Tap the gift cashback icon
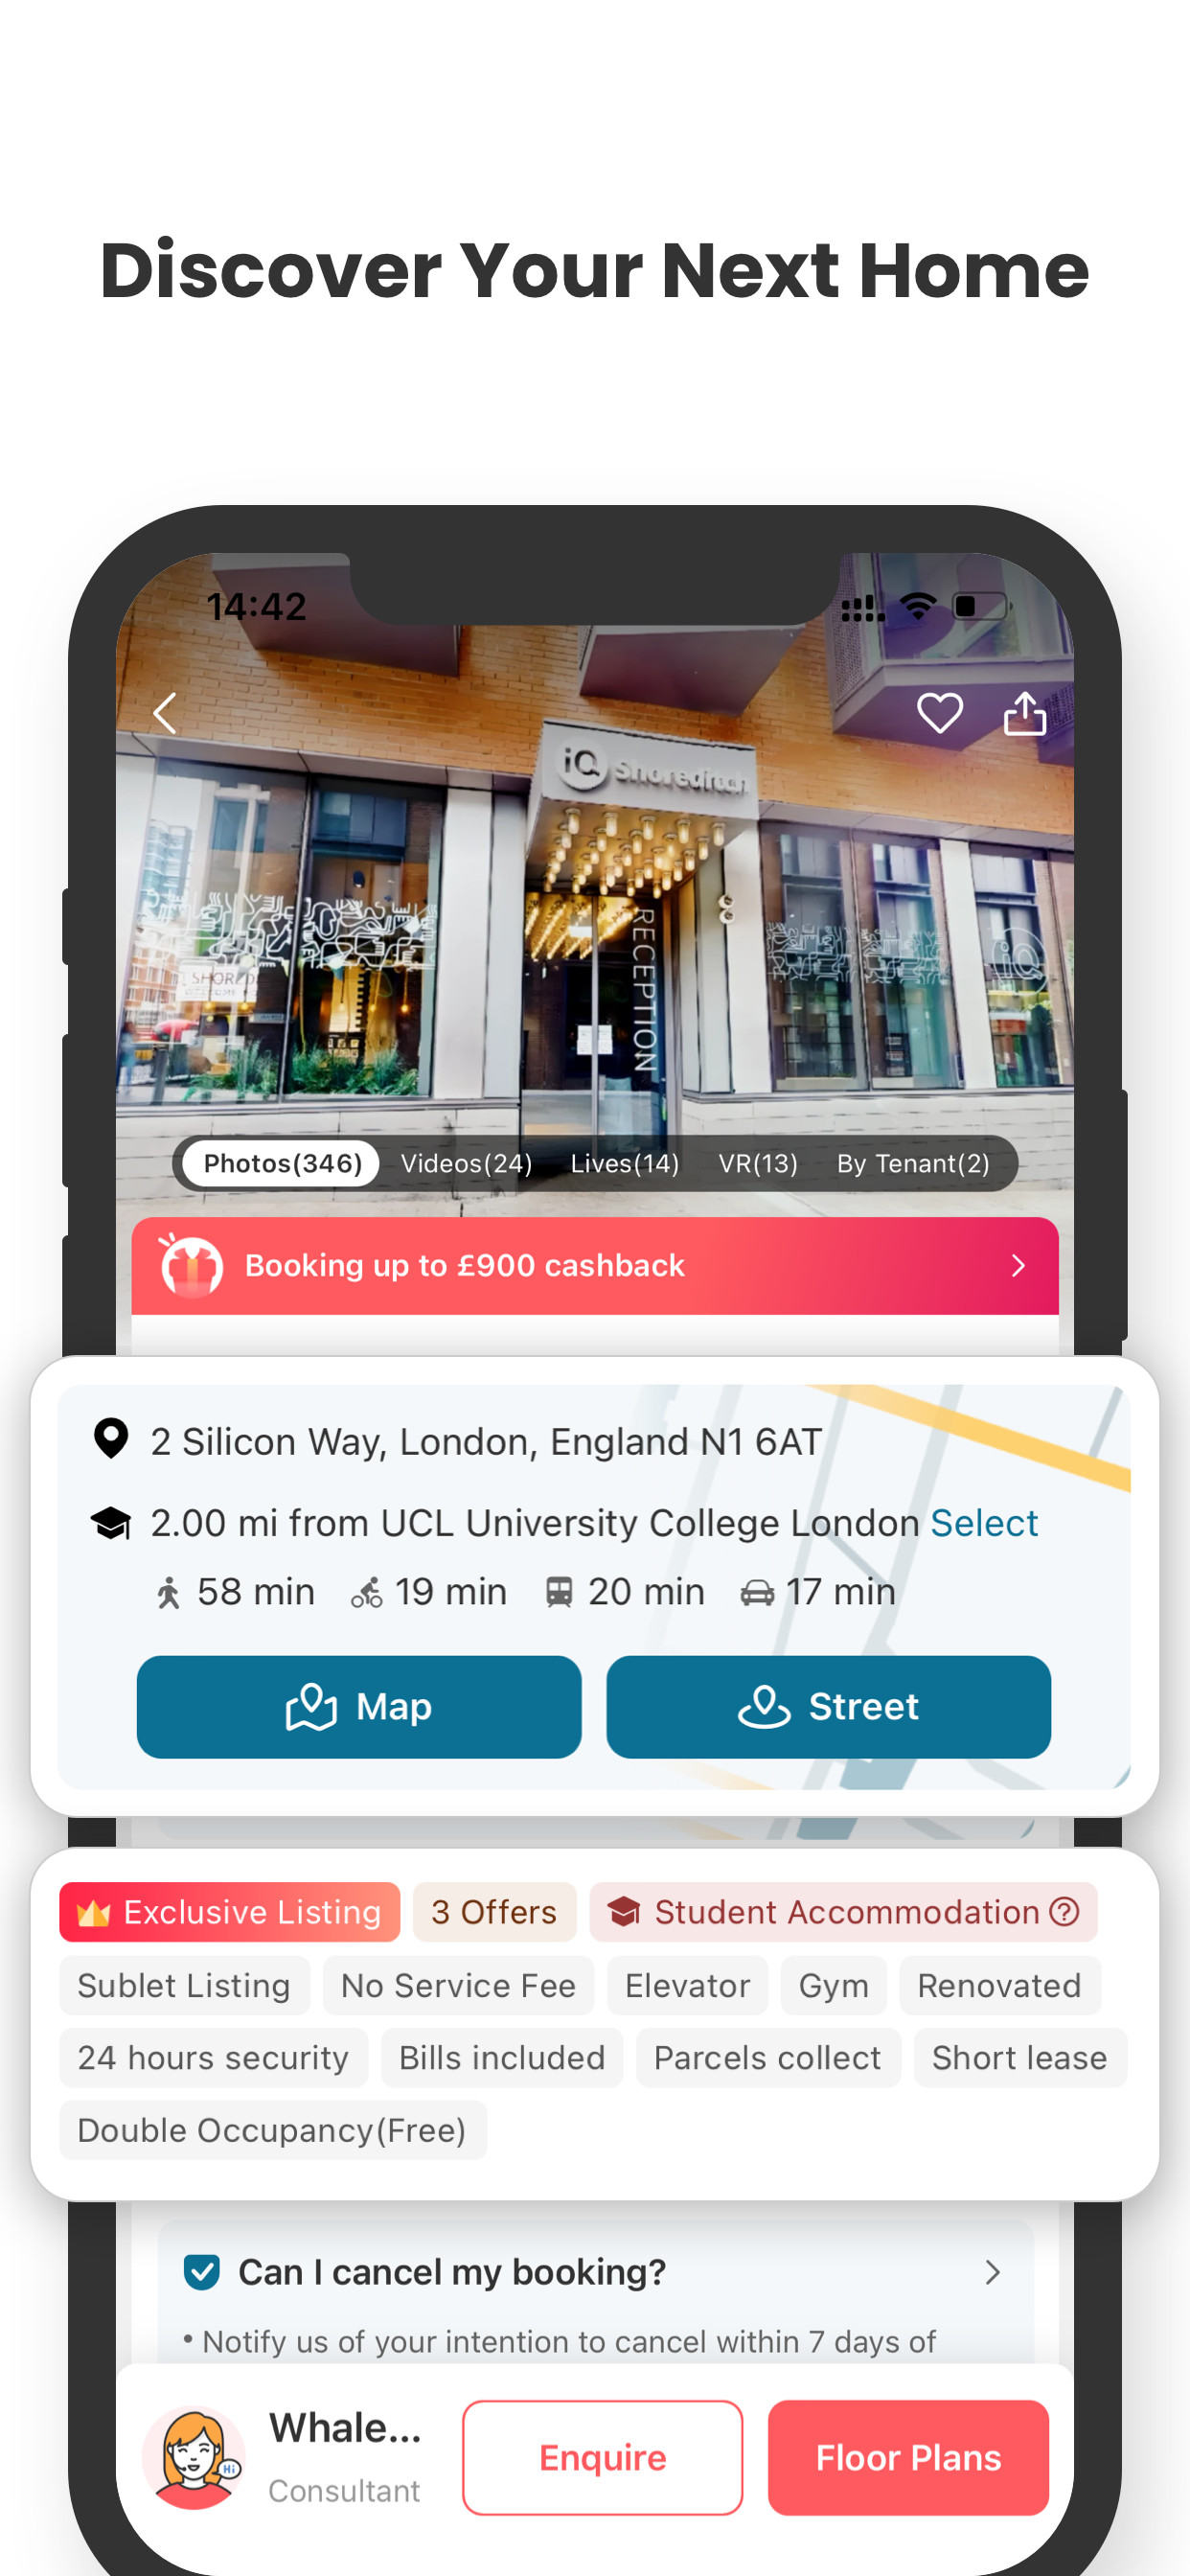The height and width of the screenshot is (2576, 1190). (192, 1265)
